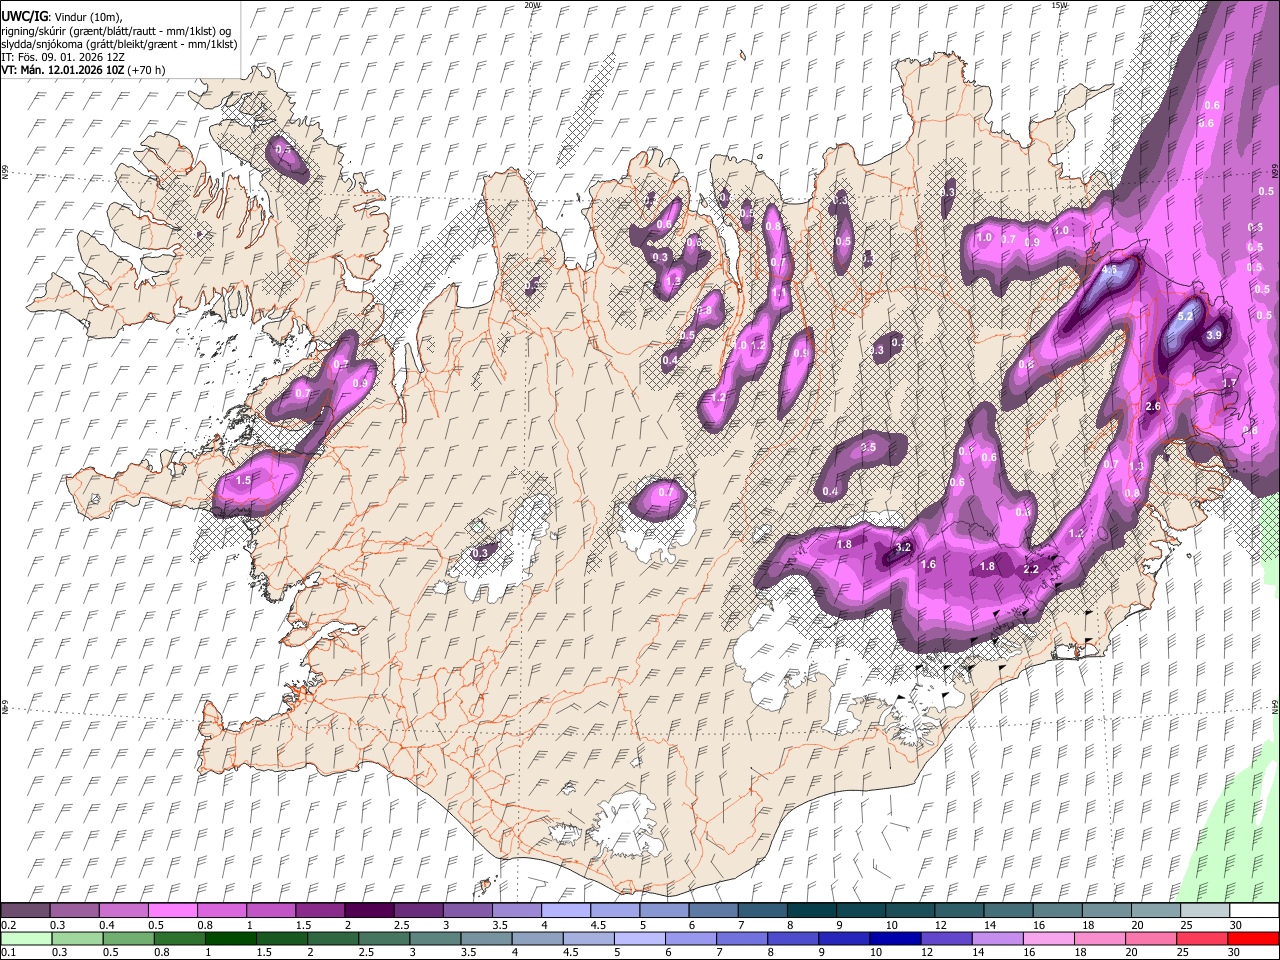
Task: Click the '0.1' label under the rain legend
Action: (7, 953)
